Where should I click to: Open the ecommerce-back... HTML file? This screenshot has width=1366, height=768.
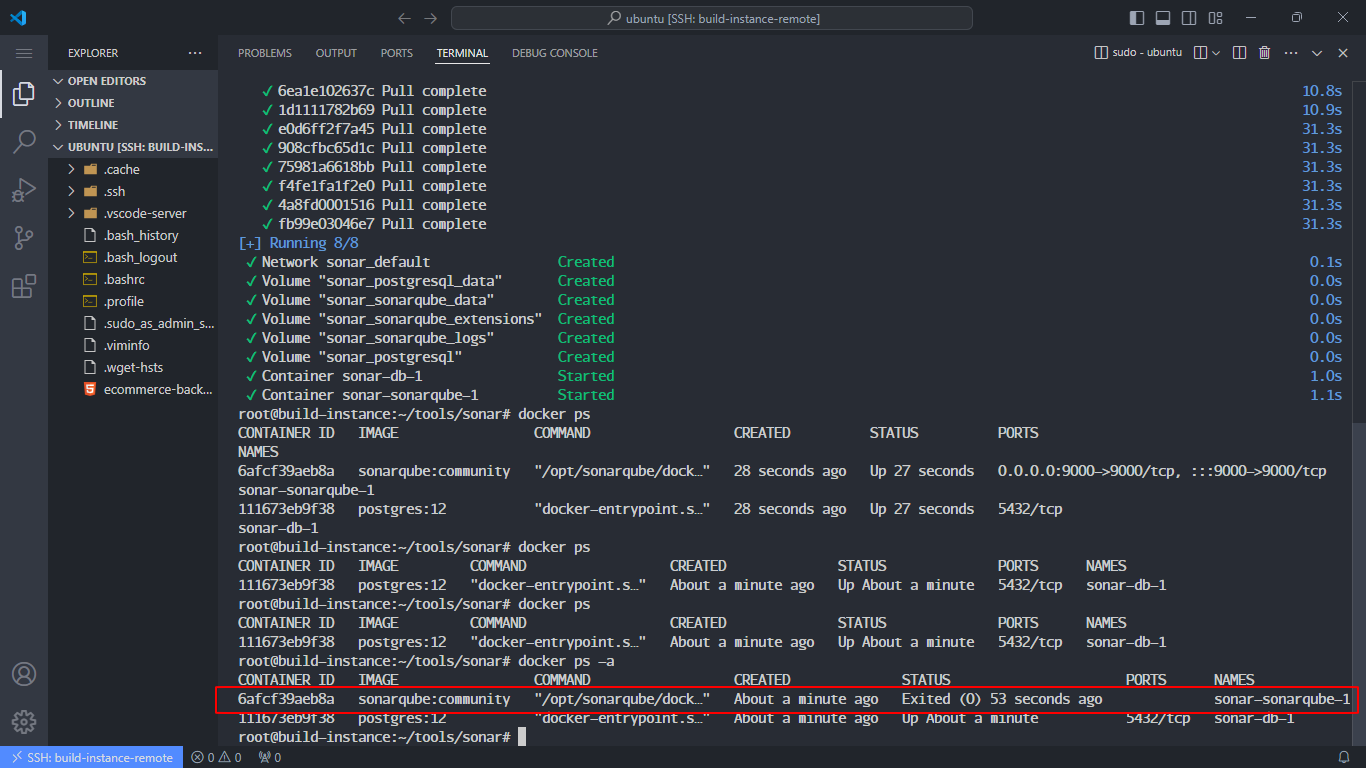tap(133, 389)
